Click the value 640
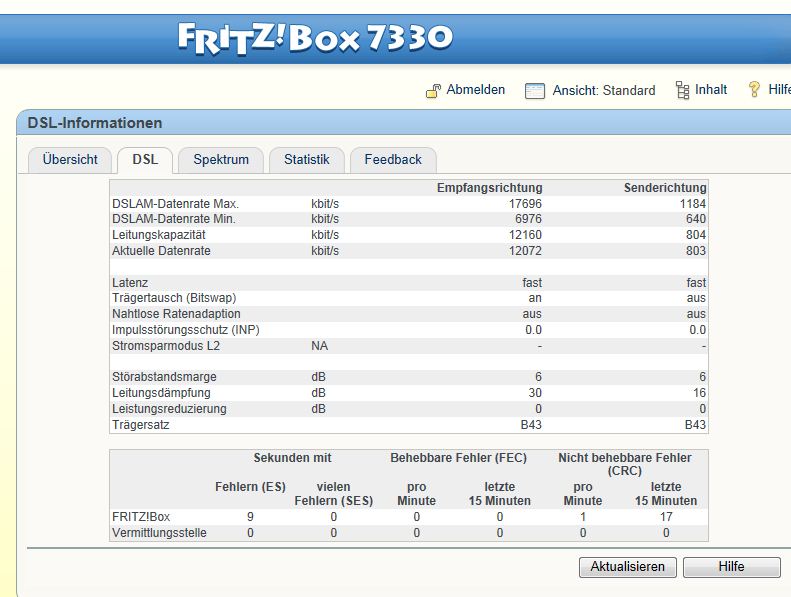 tap(696, 219)
